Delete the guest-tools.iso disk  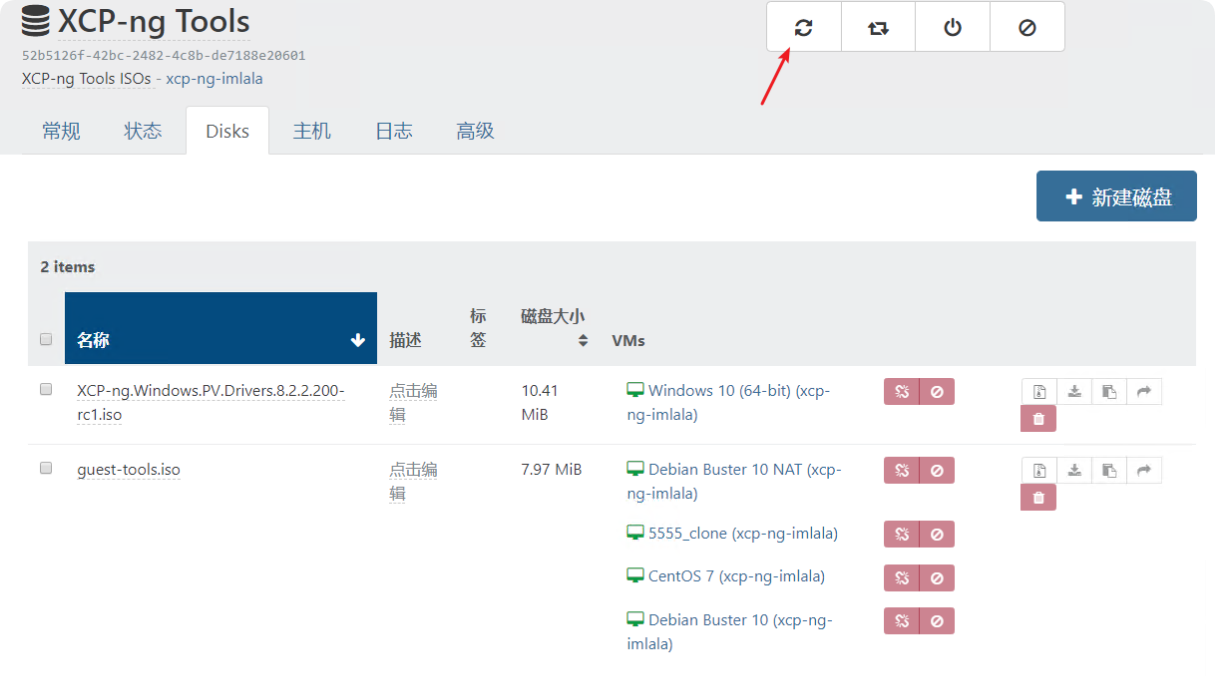tap(1038, 497)
